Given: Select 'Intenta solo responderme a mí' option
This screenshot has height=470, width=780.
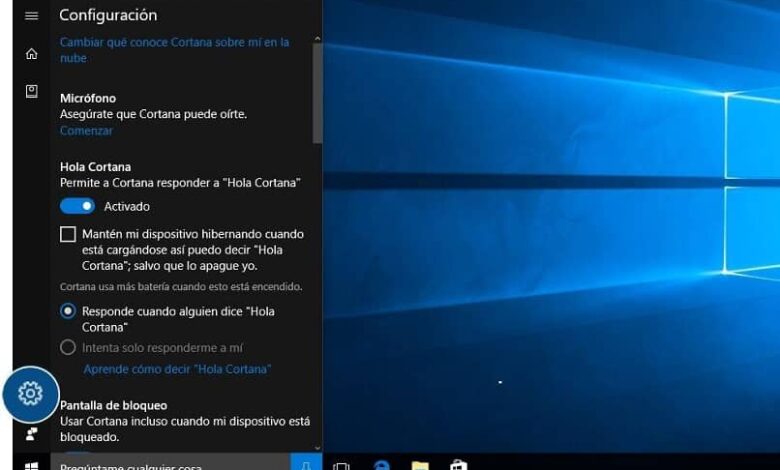Looking at the screenshot, I should pos(68,347).
